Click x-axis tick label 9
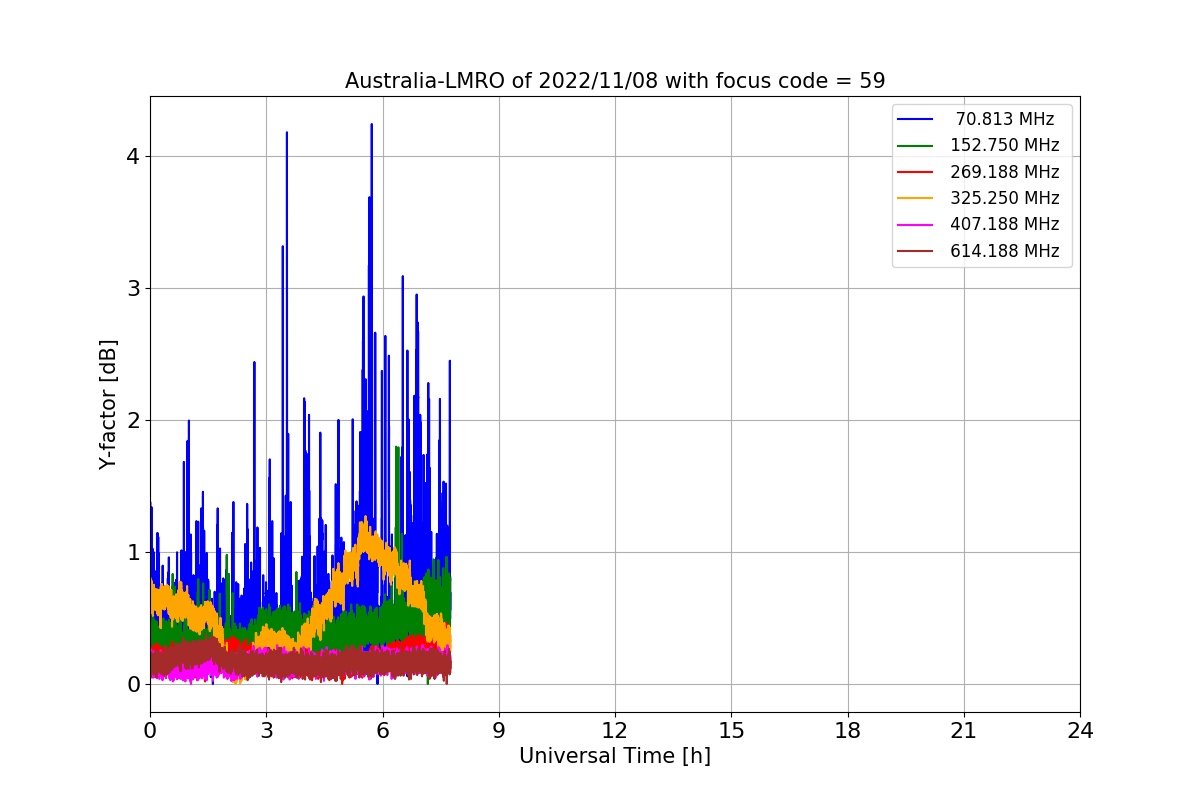Viewport: 1200px width, 800px height. (x=498, y=731)
